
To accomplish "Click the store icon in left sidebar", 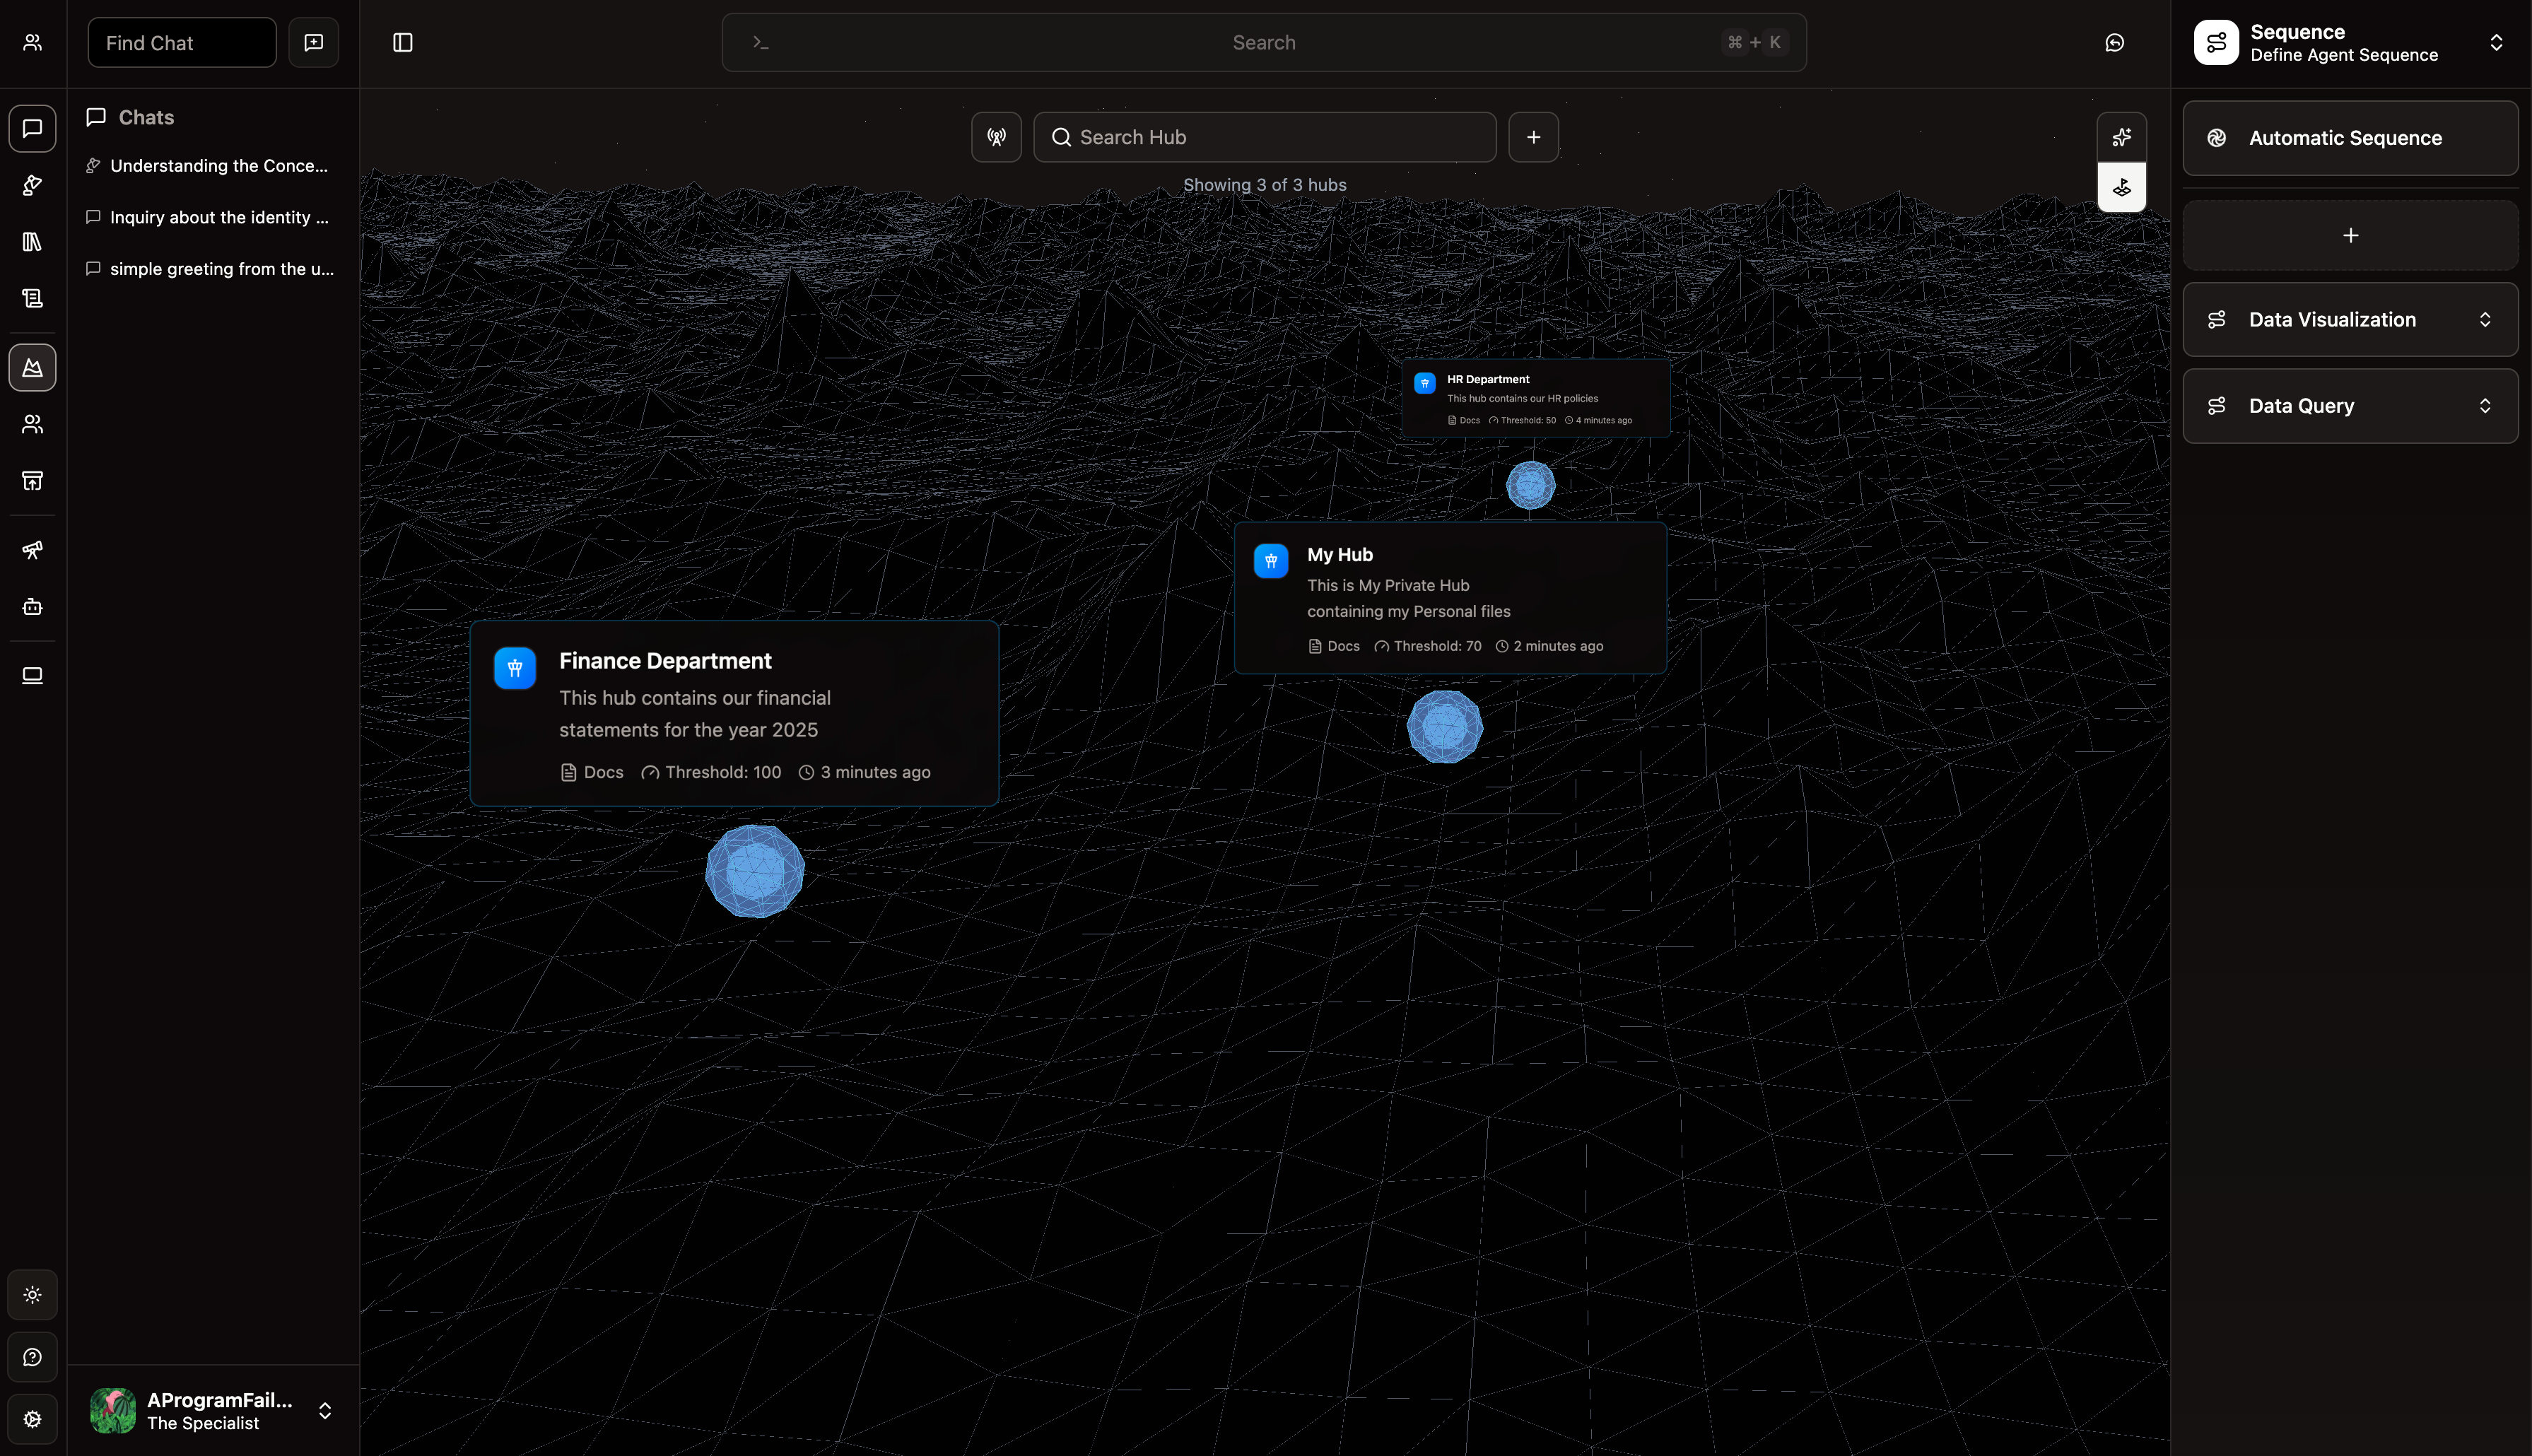I will click(32, 481).
